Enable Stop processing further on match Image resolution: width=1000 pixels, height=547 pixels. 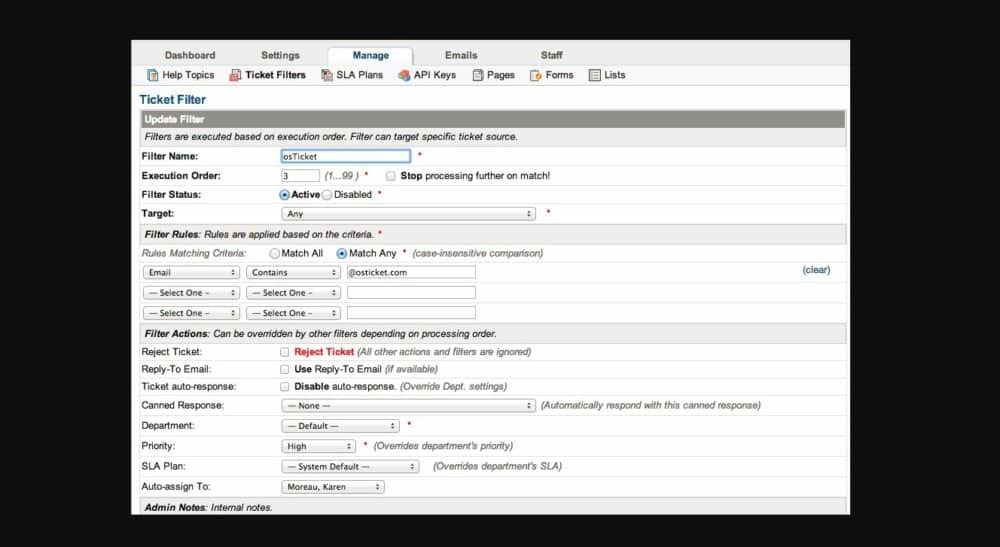pyautogui.click(x=391, y=176)
